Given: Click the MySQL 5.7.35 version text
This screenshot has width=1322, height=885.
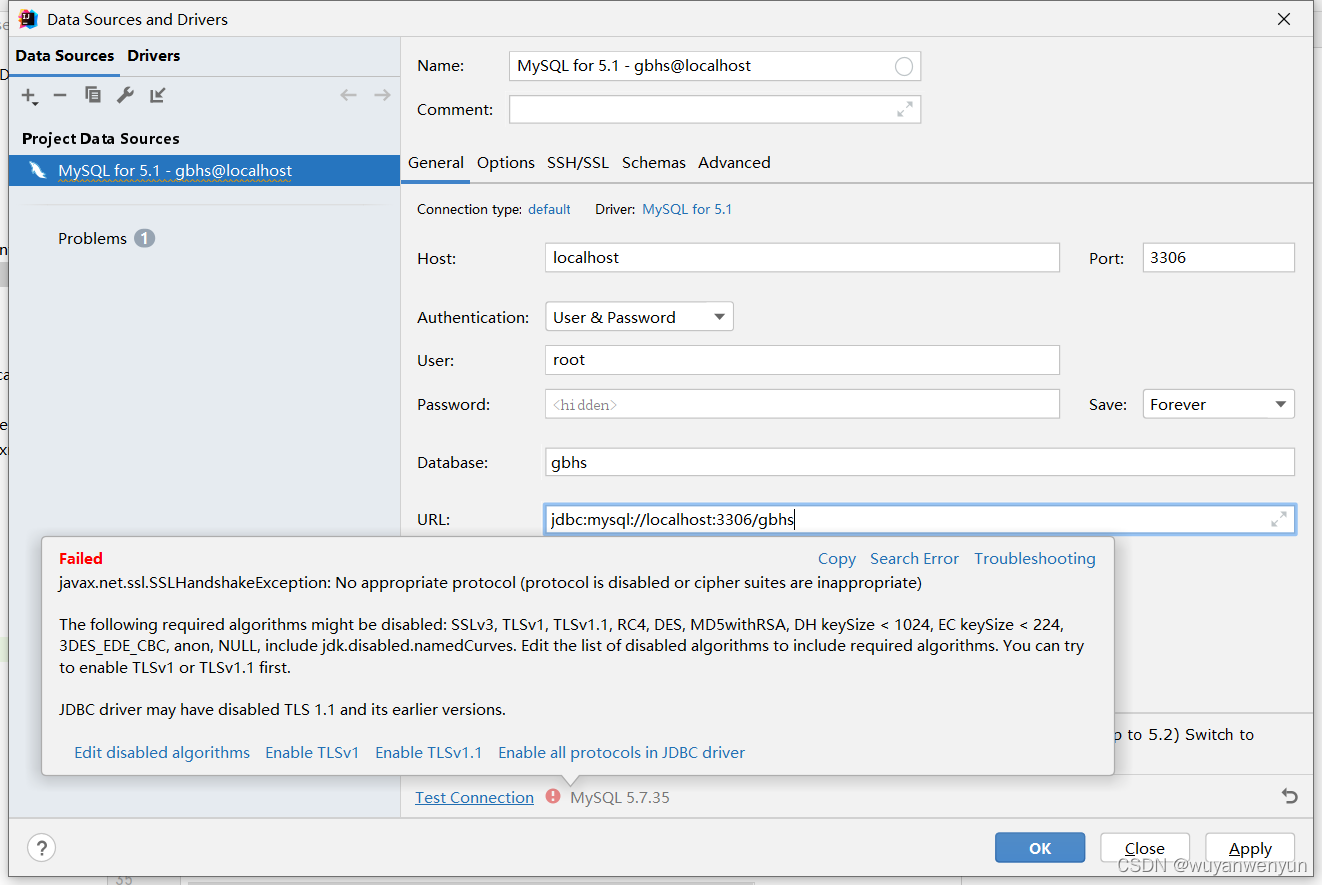Looking at the screenshot, I should 620,797.
